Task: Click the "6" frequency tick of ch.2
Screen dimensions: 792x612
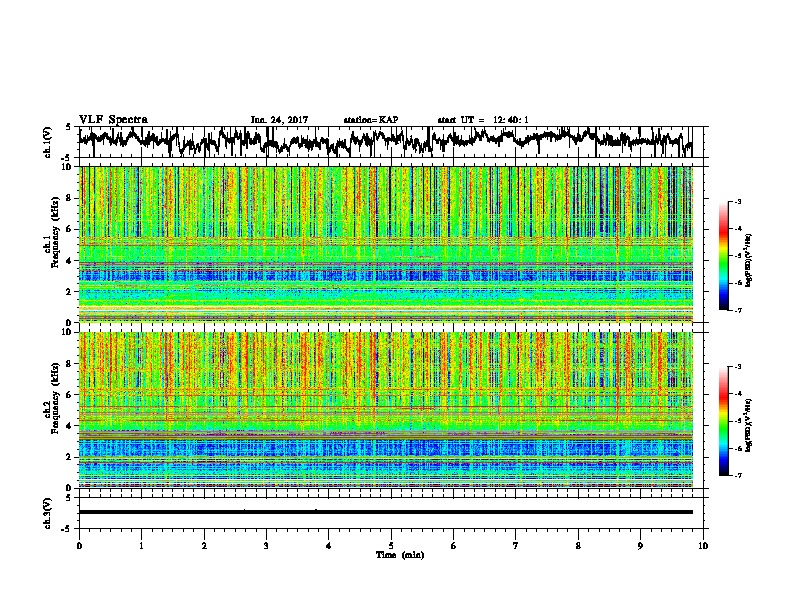Action: [x=70, y=395]
